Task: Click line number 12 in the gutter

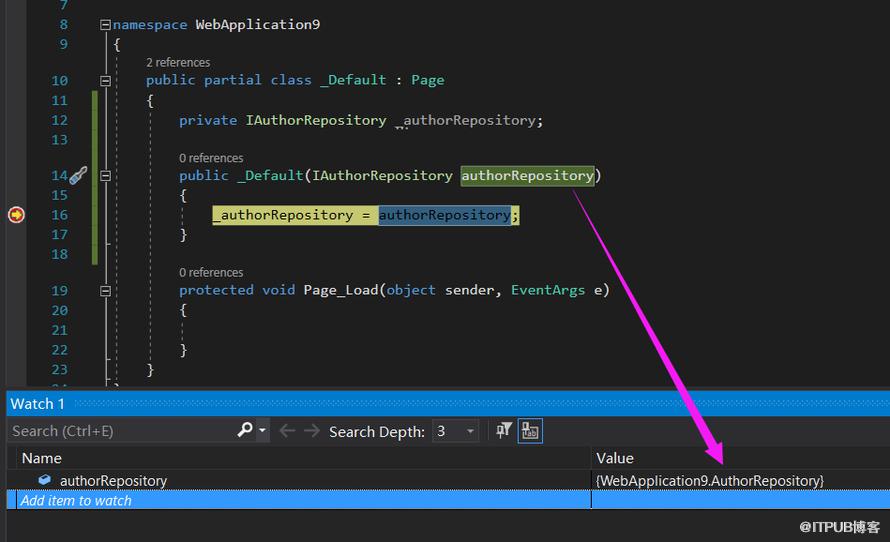Action: click(x=60, y=120)
